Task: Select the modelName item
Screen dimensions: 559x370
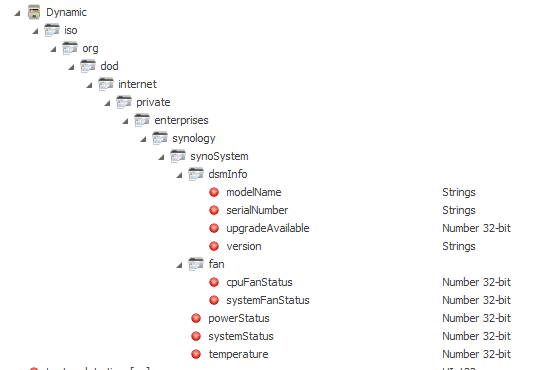Action: (254, 192)
